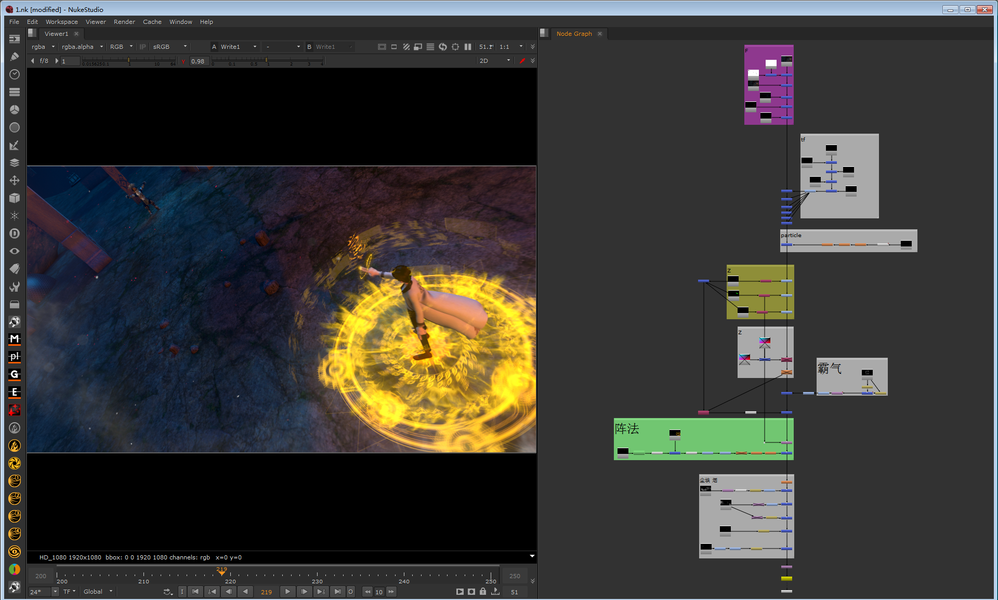Toggle the IP input process button
The image size is (998, 600).
(143, 46)
